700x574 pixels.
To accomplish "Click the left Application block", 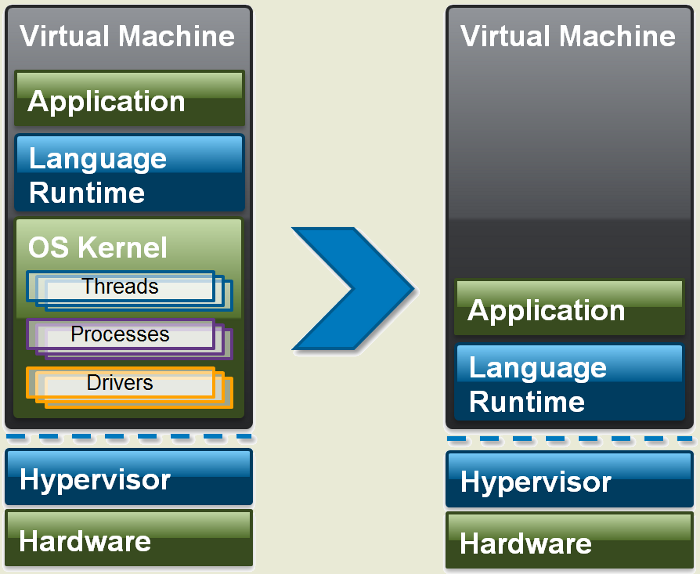I will 129,98.
